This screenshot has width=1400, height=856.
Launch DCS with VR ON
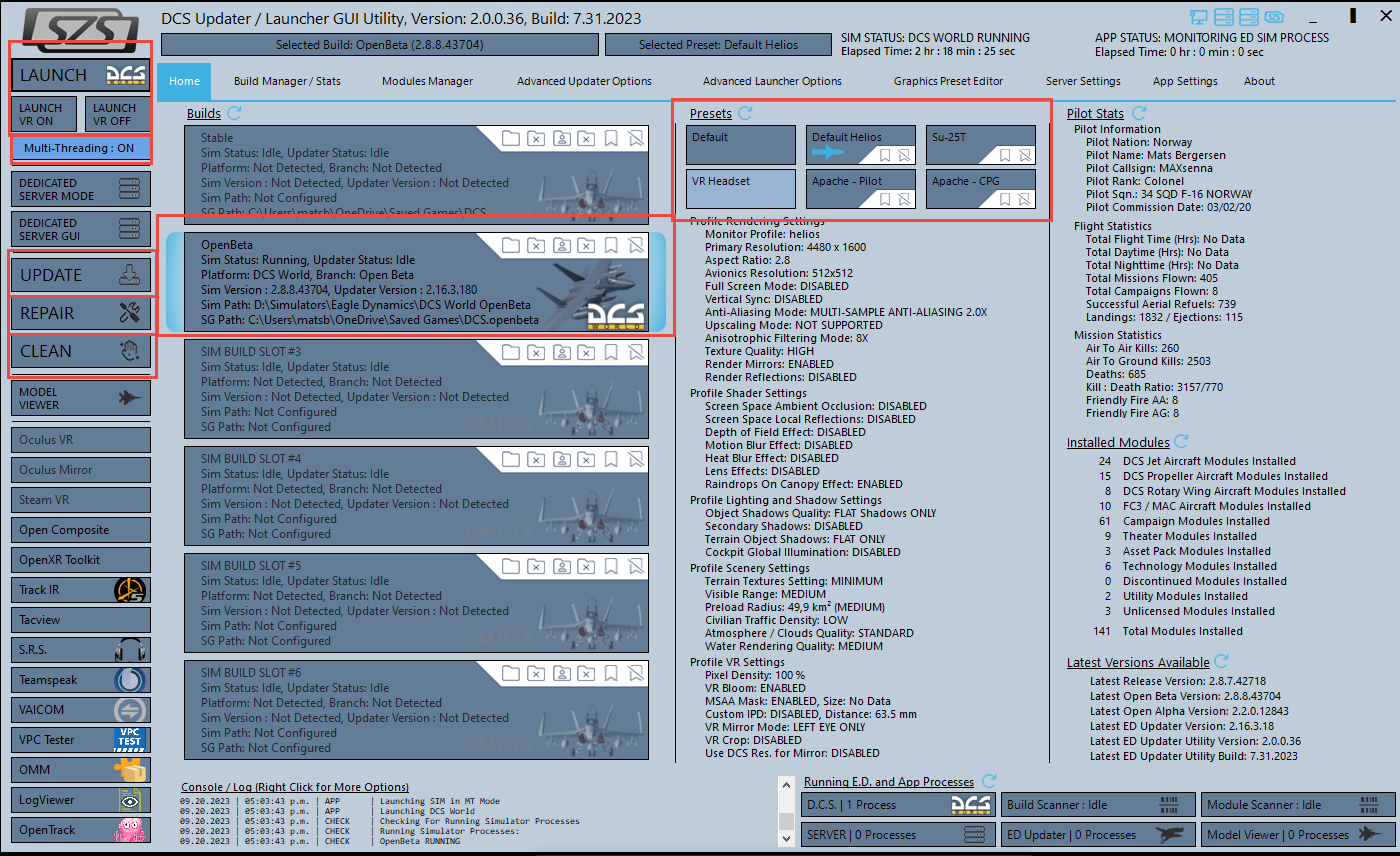pos(43,114)
